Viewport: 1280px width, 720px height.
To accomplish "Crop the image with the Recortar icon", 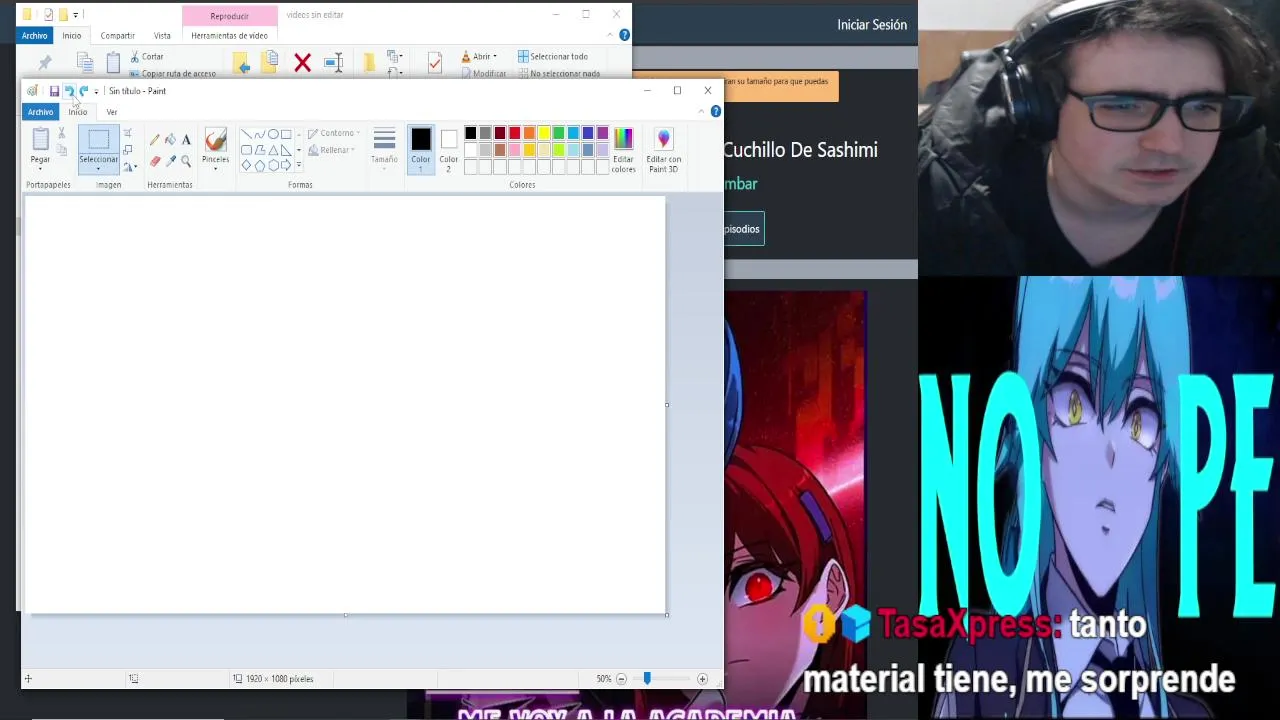I will pyautogui.click(x=128, y=133).
